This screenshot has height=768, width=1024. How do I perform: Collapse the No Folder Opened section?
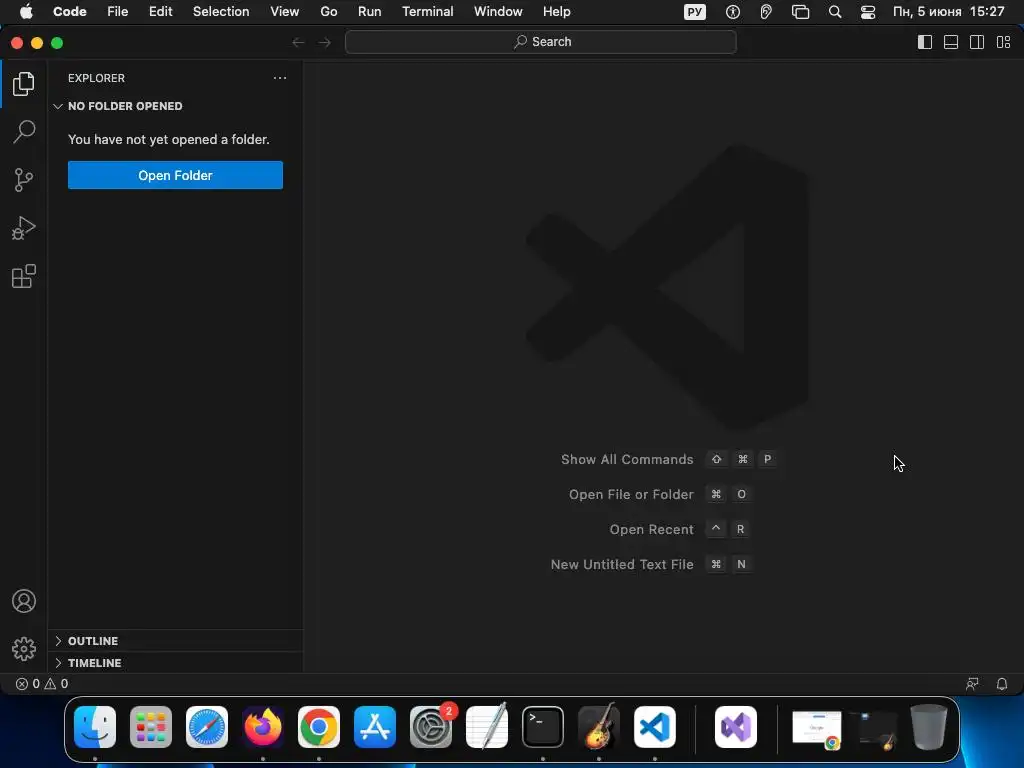pyautogui.click(x=175, y=106)
